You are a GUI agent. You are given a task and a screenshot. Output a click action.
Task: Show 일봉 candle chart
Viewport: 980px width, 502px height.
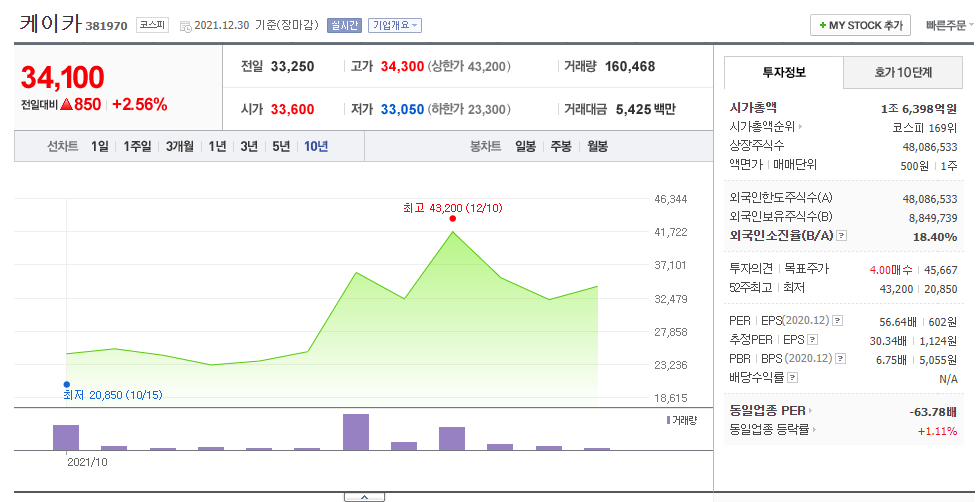[x=526, y=146]
